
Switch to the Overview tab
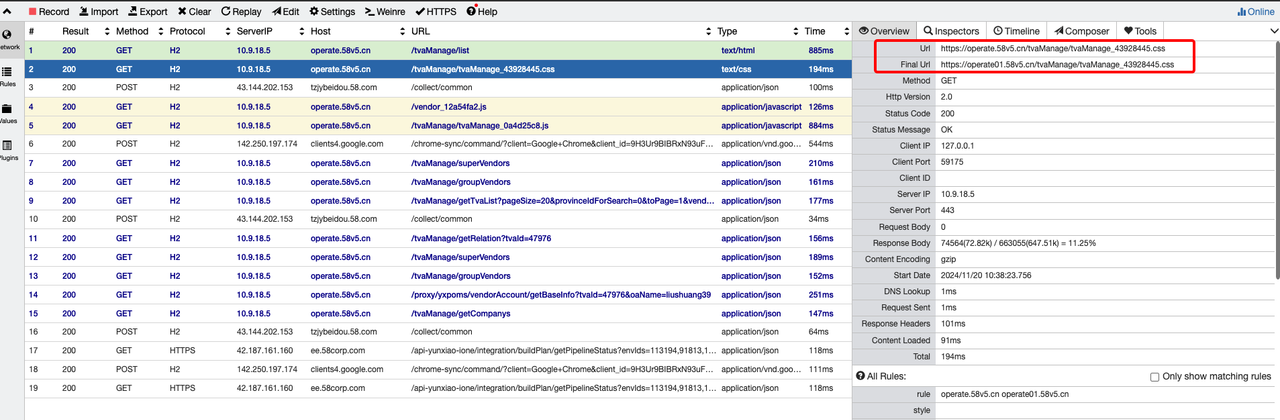(x=884, y=31)
